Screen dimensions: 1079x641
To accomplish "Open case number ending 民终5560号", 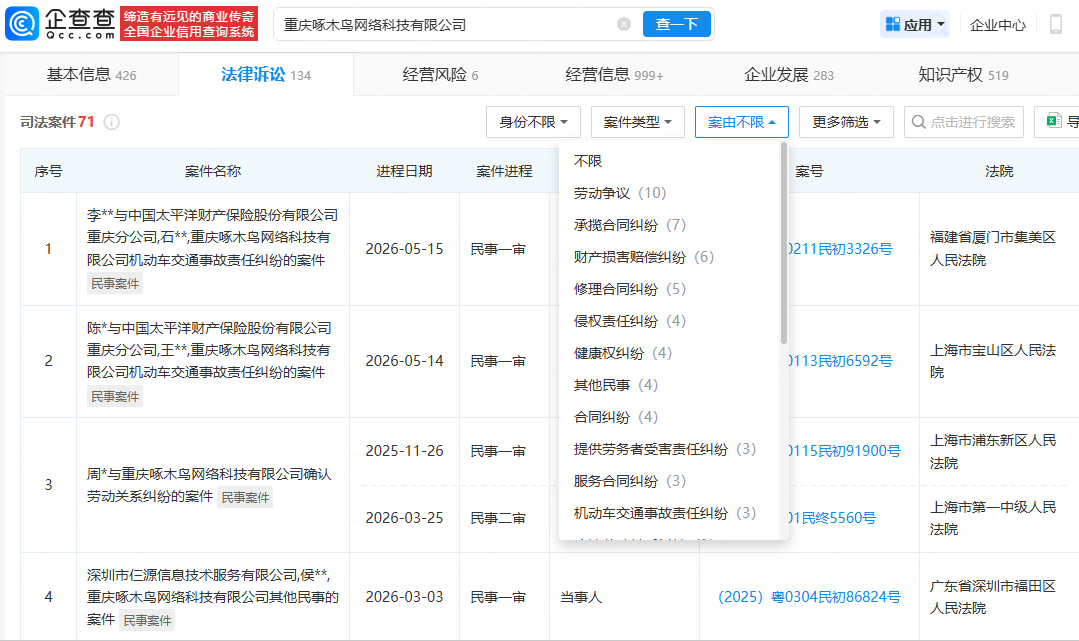I will 833,518.
